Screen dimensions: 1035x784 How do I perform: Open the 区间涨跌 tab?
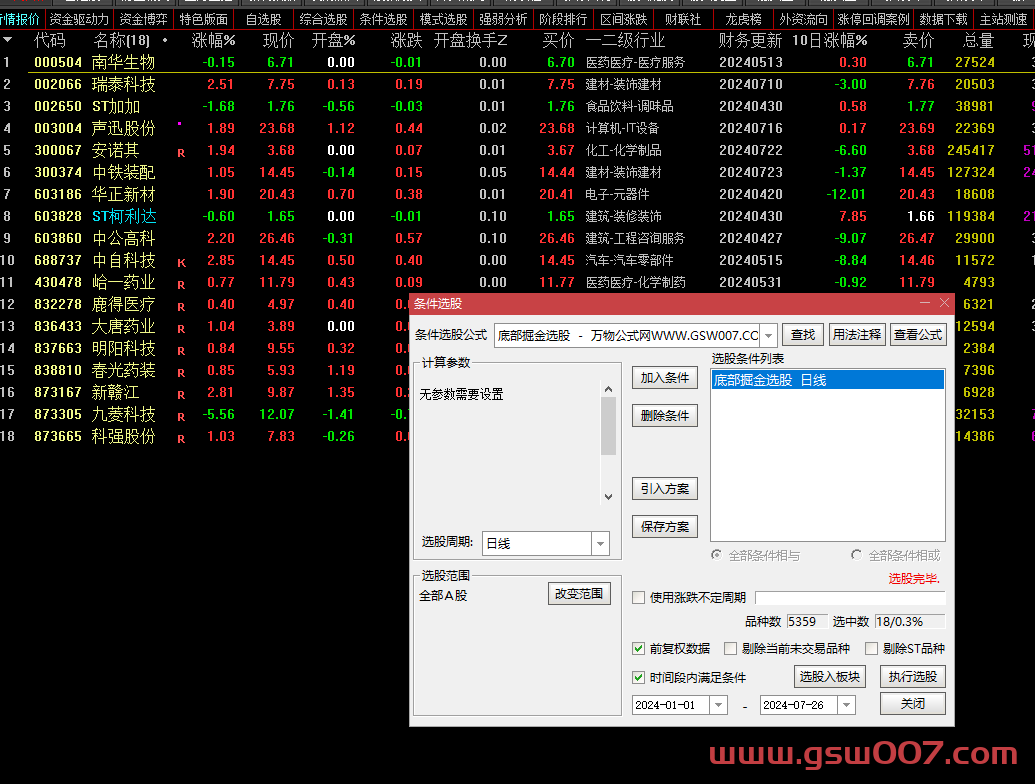pyautogui.click(x=623, y=20)
